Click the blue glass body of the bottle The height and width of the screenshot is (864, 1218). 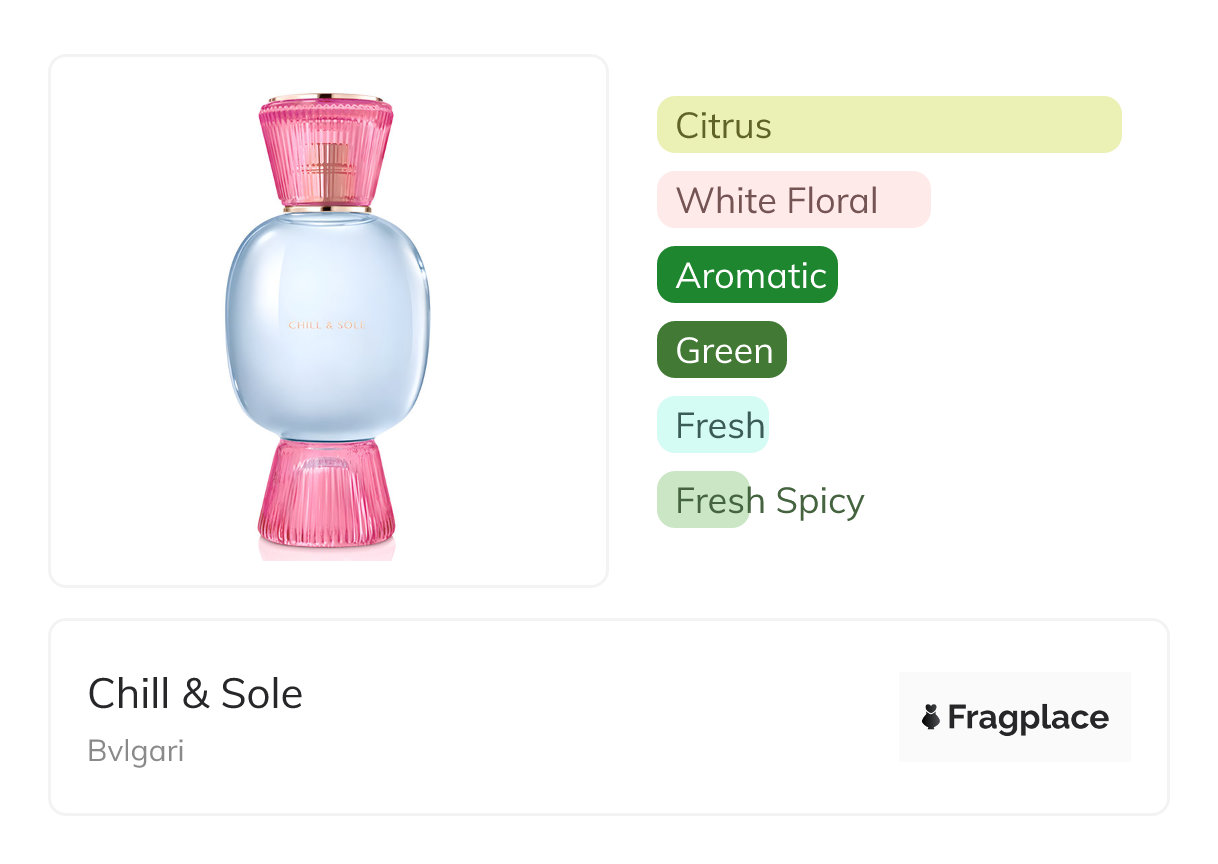coord(327,380)
